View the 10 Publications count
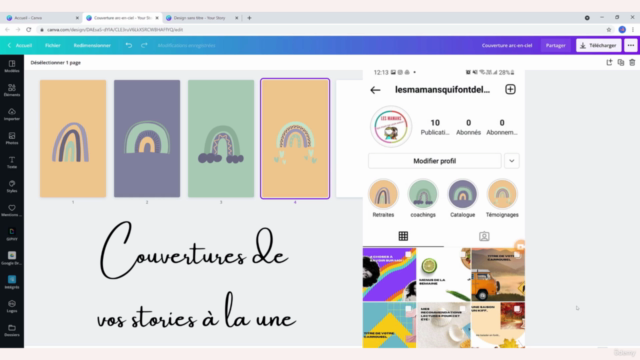Screen dimensions: 640x360 pyautogui.click(x=435, y=127)
